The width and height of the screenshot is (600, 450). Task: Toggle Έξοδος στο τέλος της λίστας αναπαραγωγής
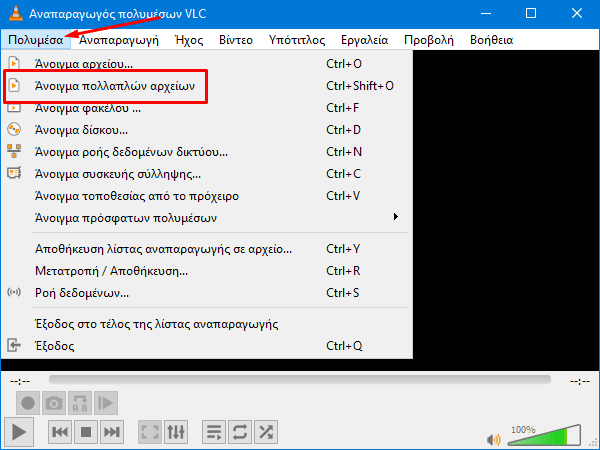207,324
